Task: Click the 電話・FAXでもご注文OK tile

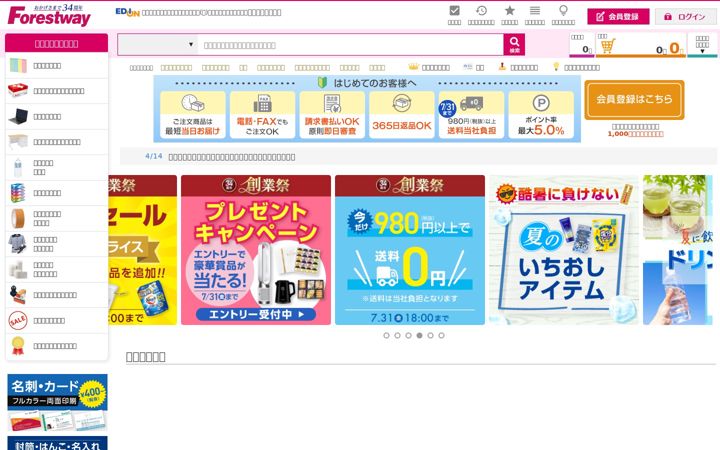Action: [x=262, y=114]
